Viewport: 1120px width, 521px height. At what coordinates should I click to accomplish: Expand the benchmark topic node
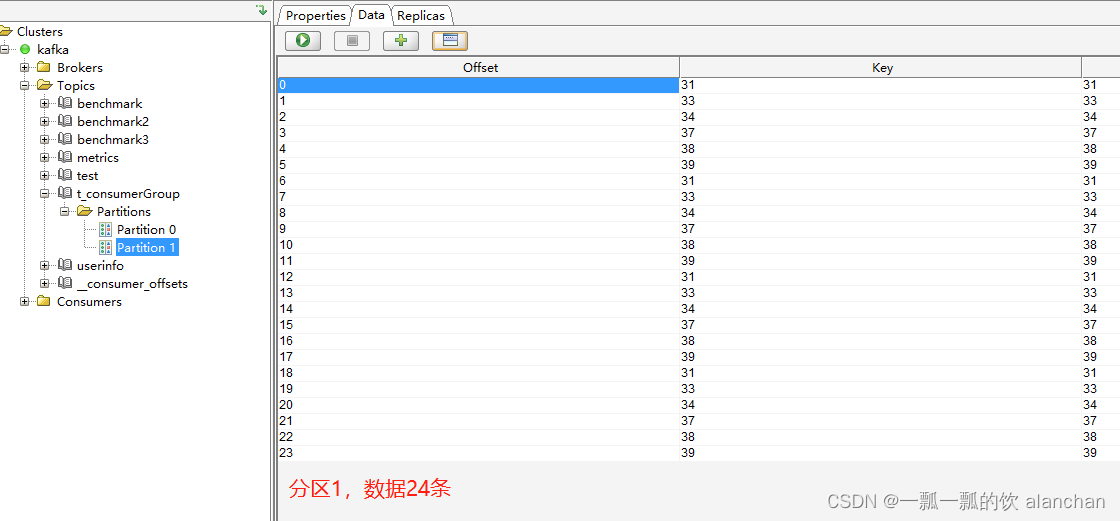[x=45, y=104]
